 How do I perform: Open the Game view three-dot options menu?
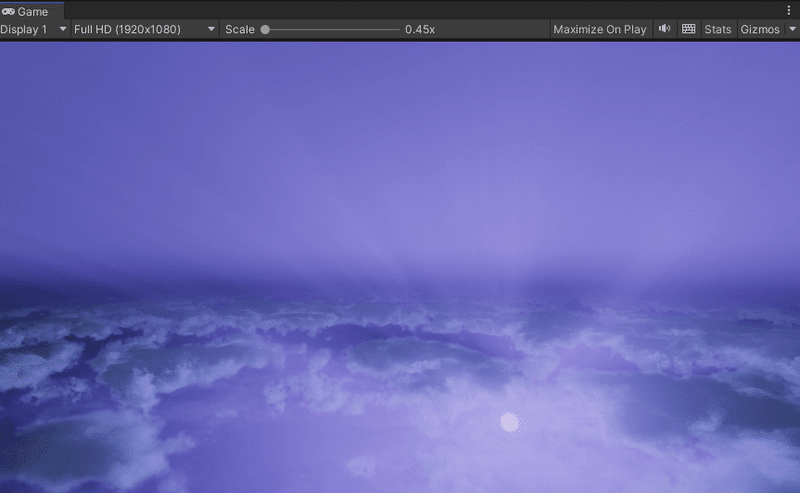789,11
